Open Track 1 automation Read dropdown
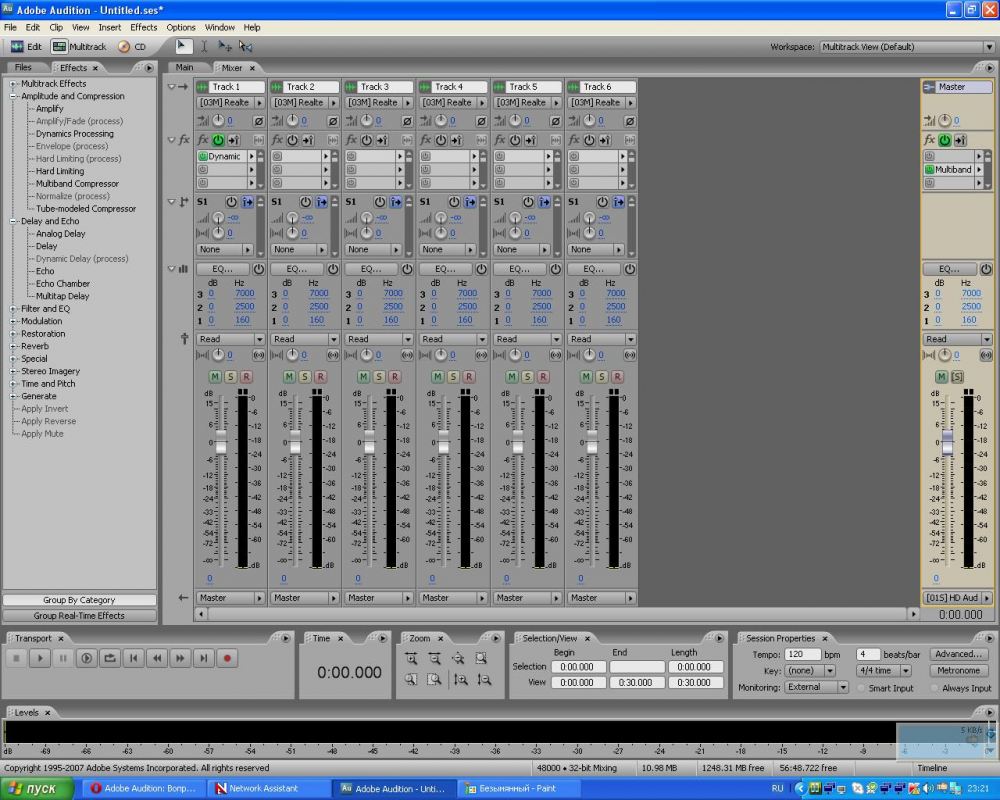 coord(230,339)
